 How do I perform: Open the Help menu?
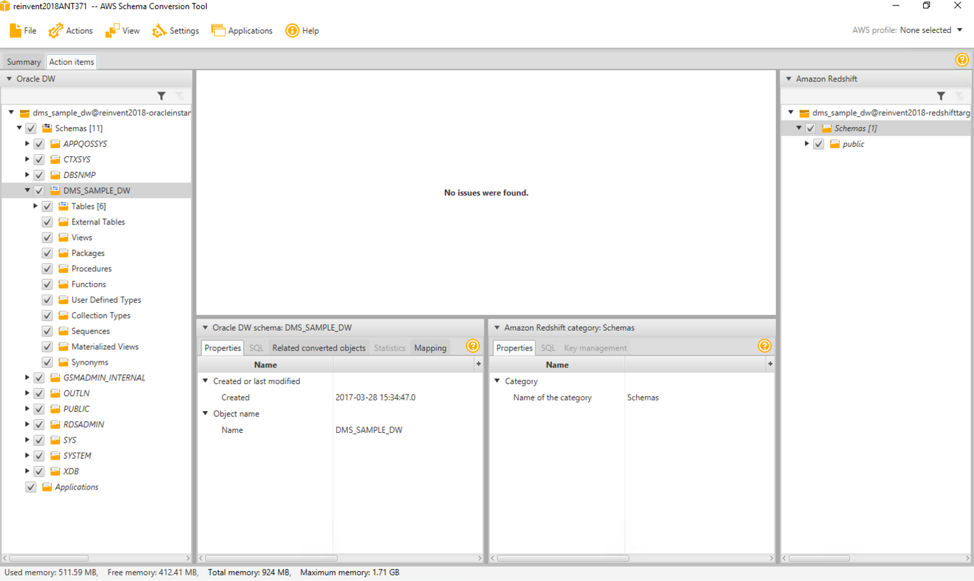tap(302, 30)
